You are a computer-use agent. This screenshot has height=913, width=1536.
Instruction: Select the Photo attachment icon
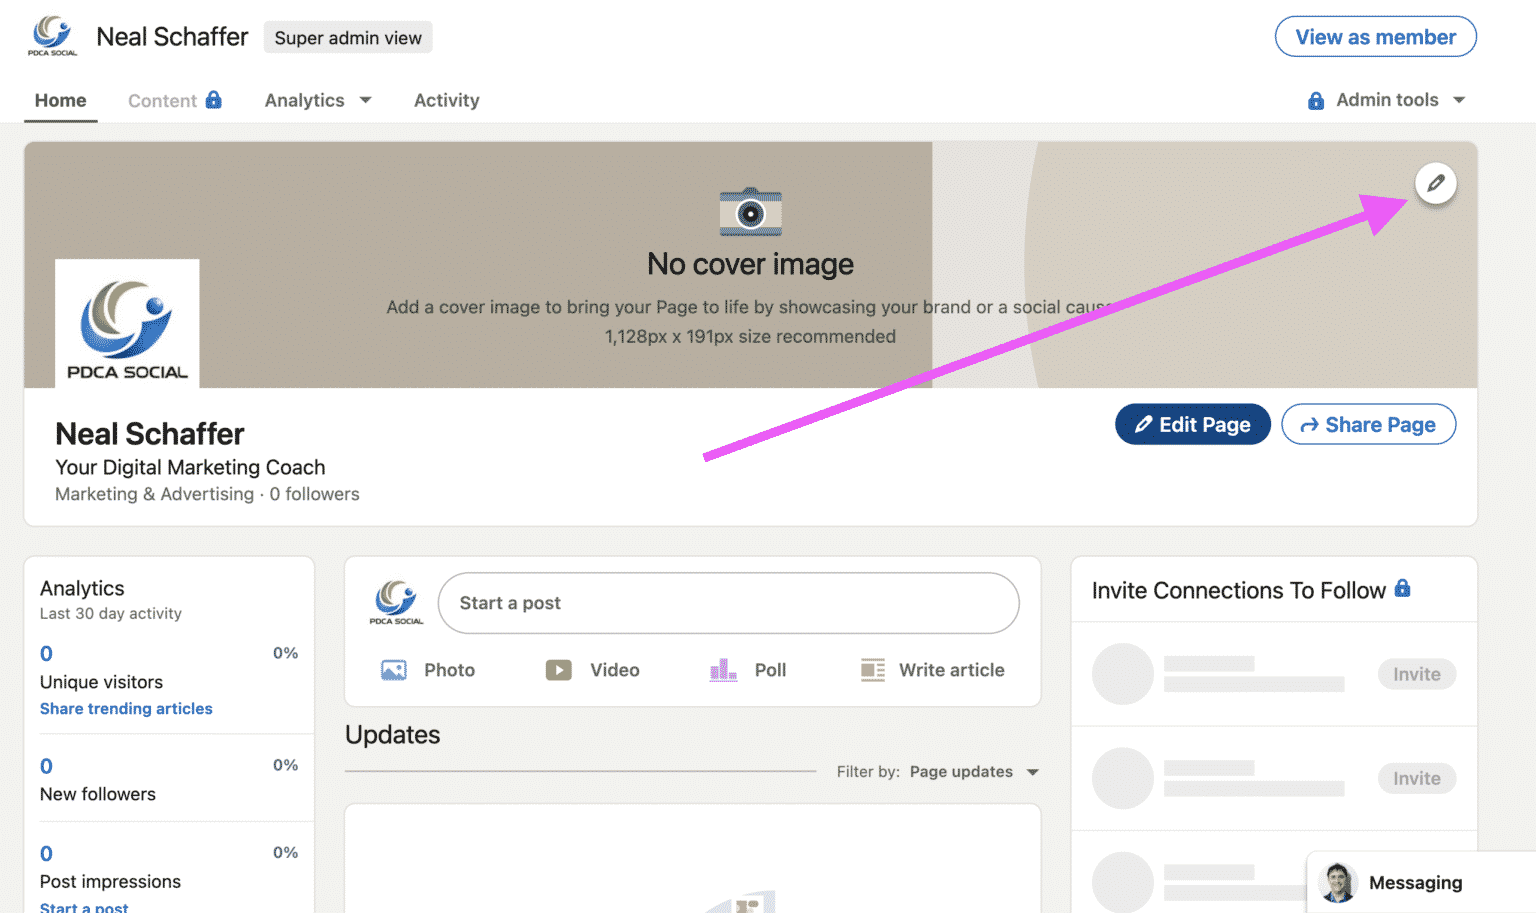(394, 670)
